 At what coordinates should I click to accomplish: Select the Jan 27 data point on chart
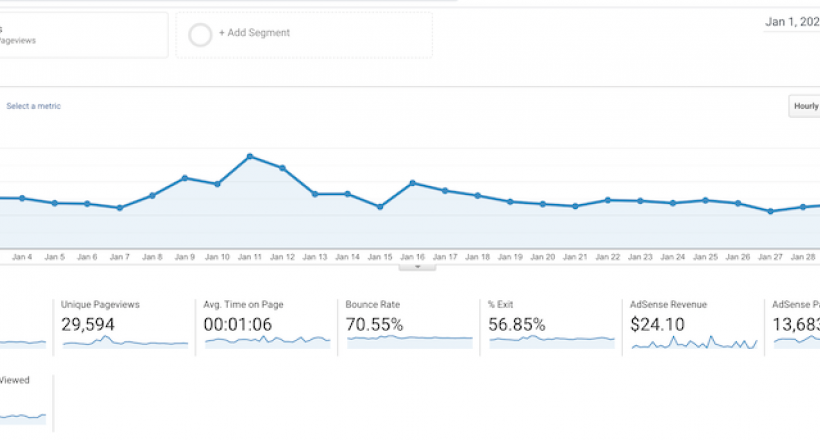click(x=770, y=211)
